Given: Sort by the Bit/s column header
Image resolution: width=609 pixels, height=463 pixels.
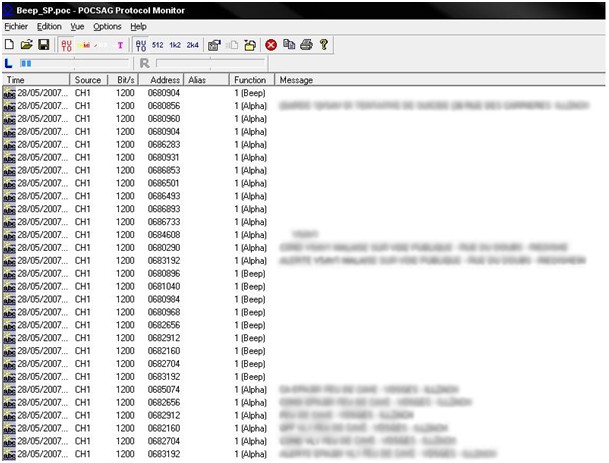Looking at the screenshot, I should pyautogui.click(x=123, y=80).
